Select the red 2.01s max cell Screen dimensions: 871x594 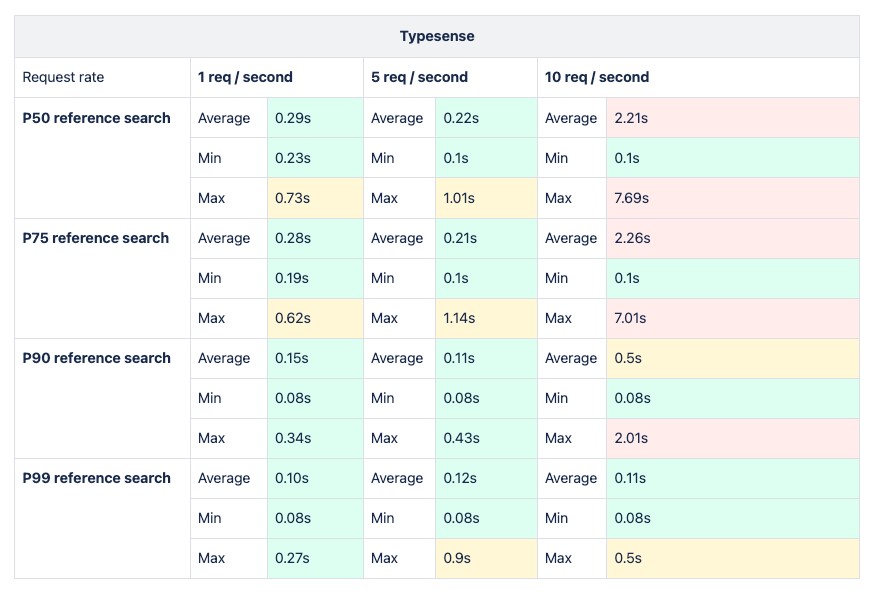point(731,438)
